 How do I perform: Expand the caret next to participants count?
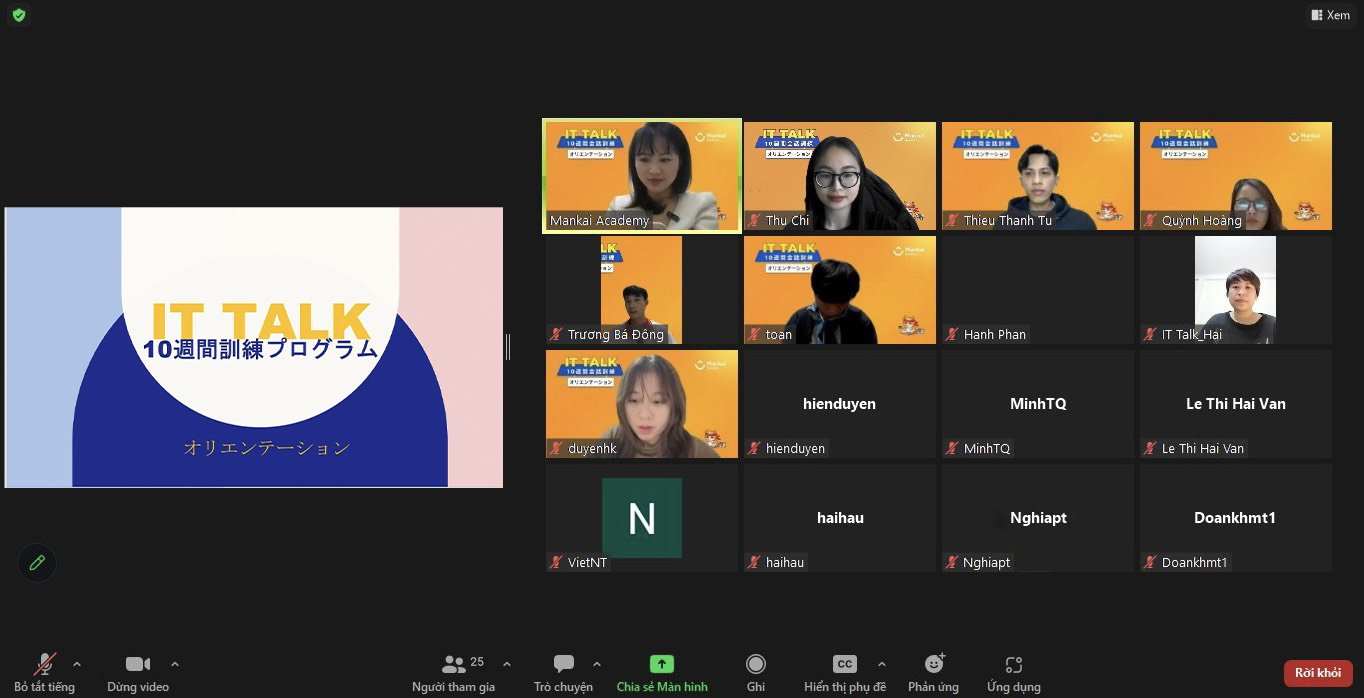pos(506,664)
